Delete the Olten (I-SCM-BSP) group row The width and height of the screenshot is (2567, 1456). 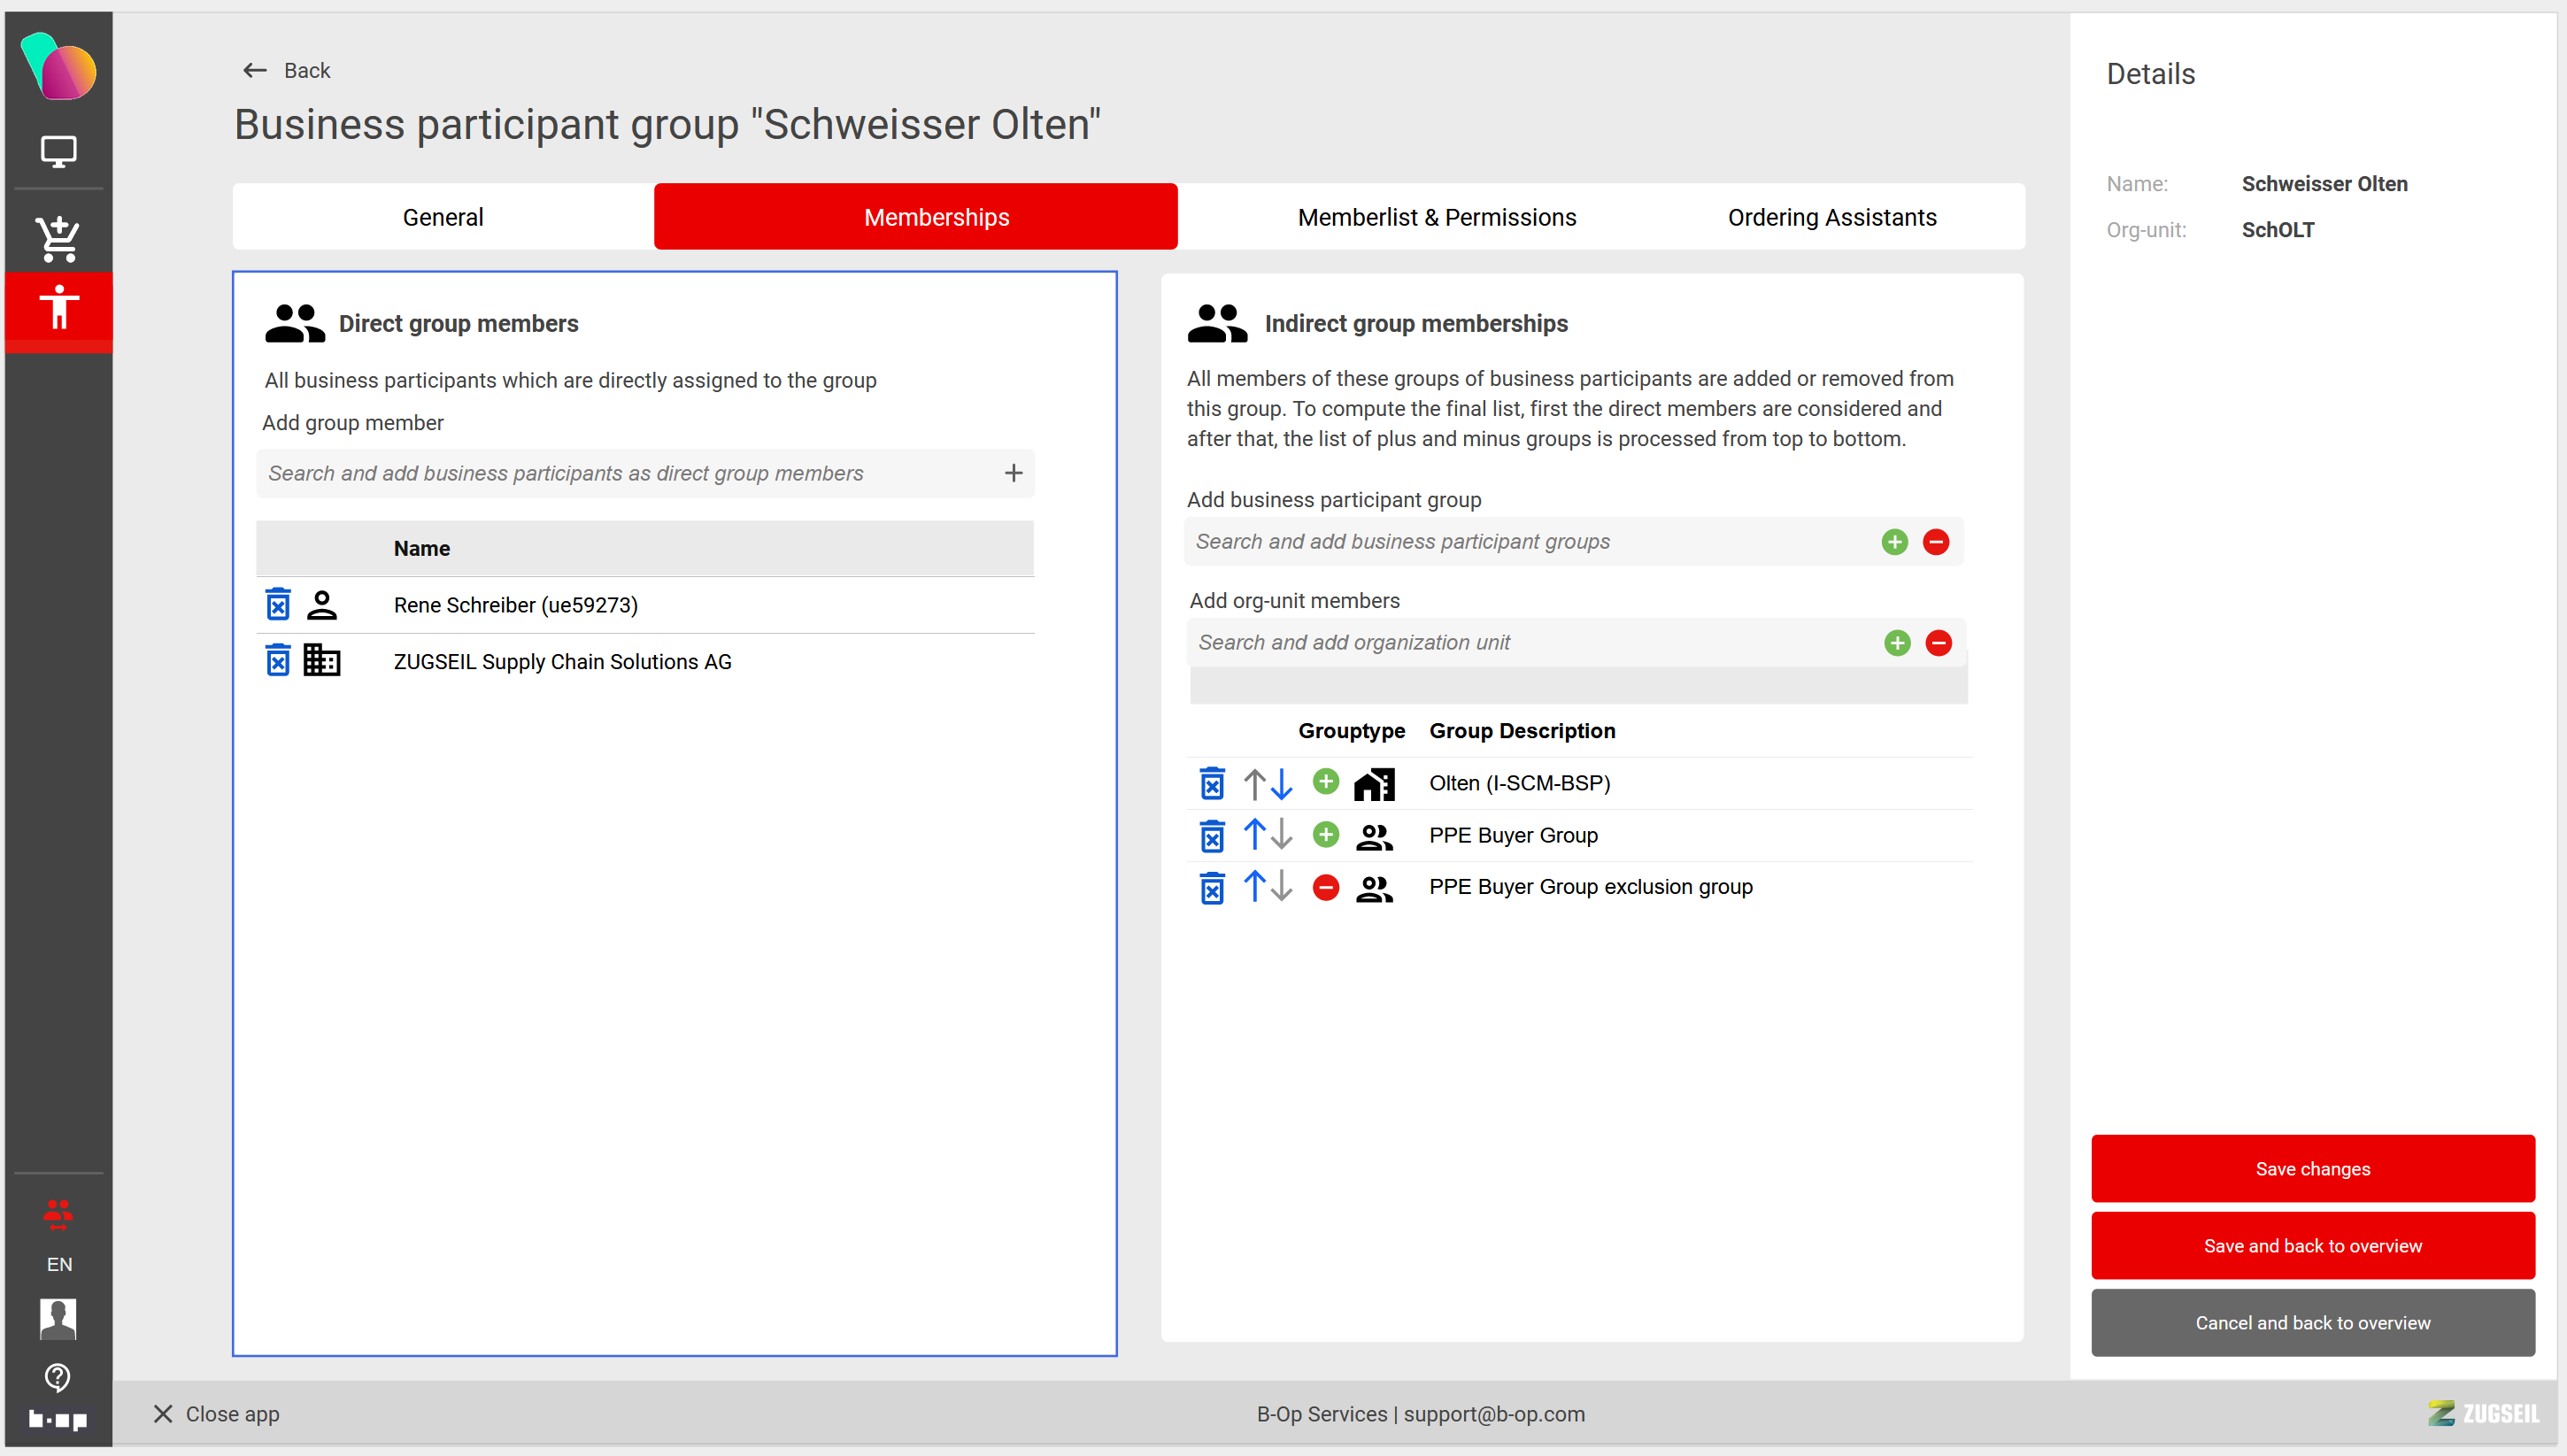click(x=1212, y=784)
